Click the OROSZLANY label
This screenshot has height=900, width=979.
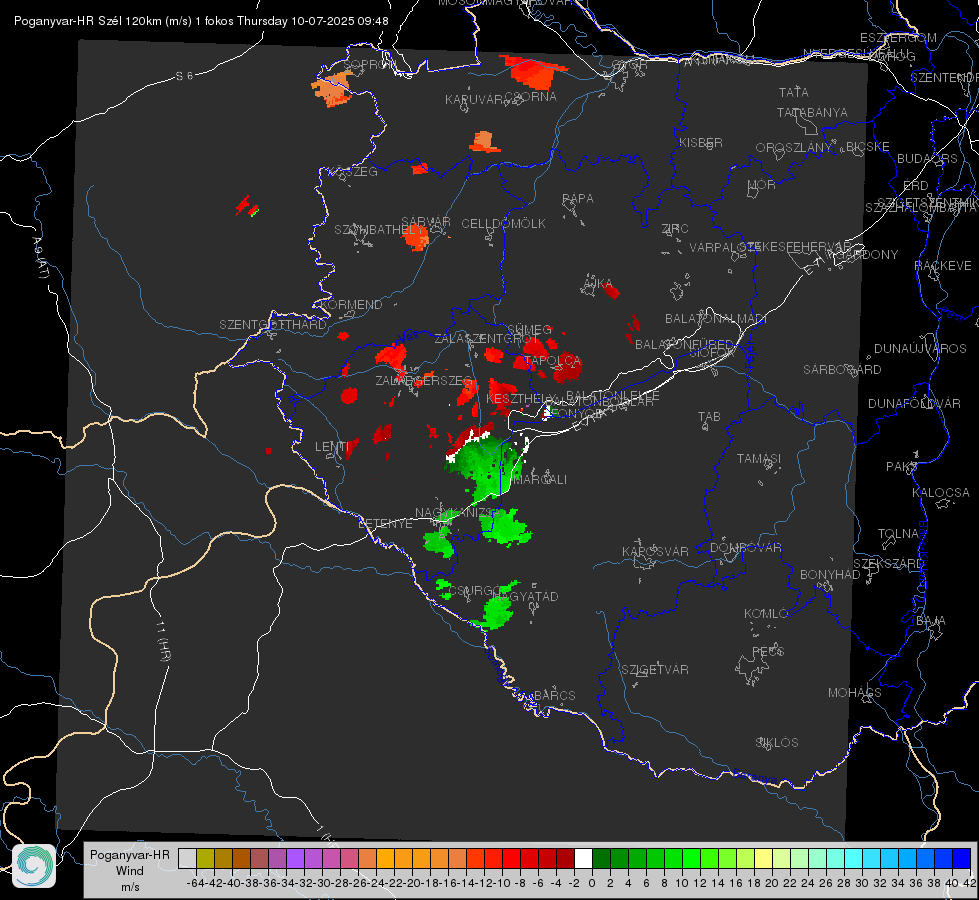(x=794, y=148)
